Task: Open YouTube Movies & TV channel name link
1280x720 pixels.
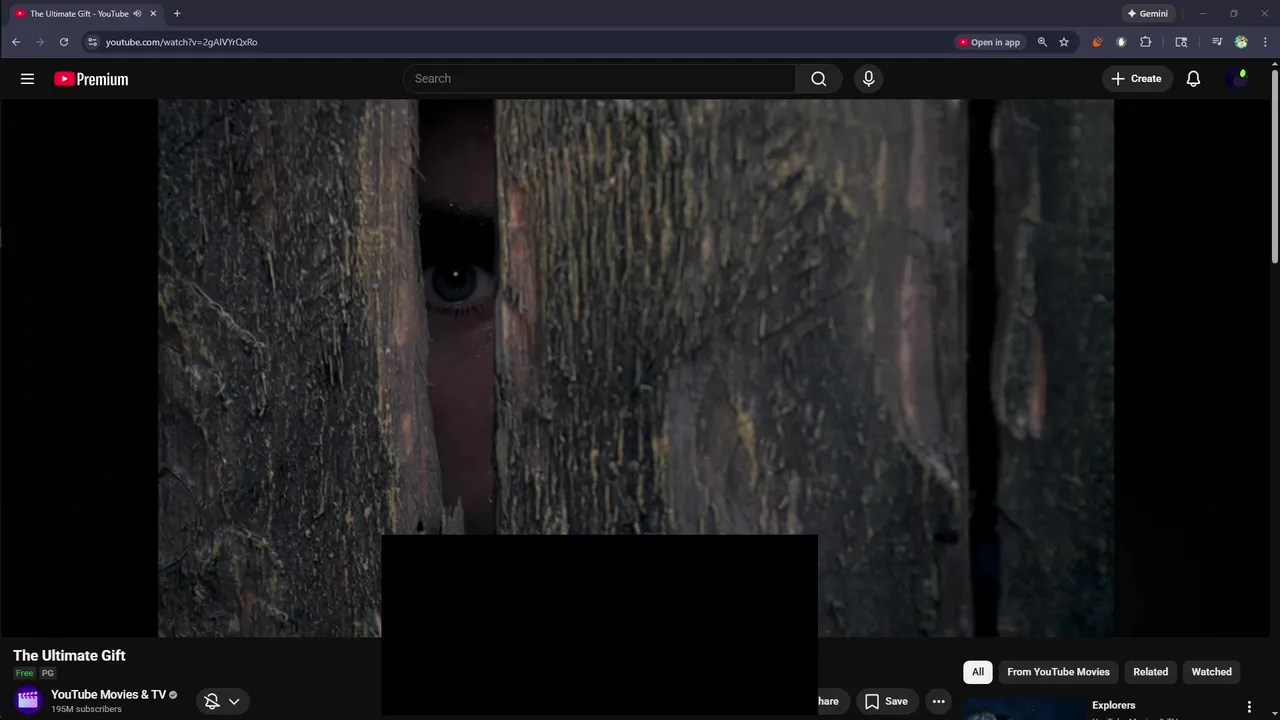Action: 108,695
